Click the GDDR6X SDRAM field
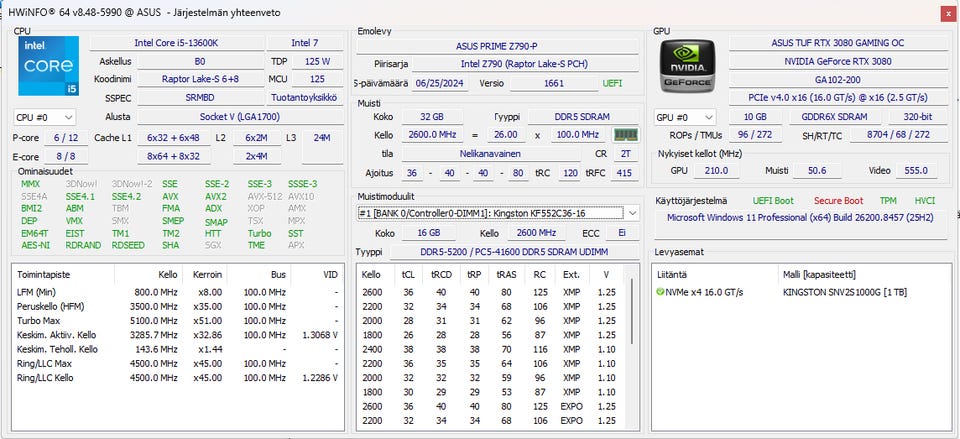Screen dimensions: 960x439 tap(834, 117)
